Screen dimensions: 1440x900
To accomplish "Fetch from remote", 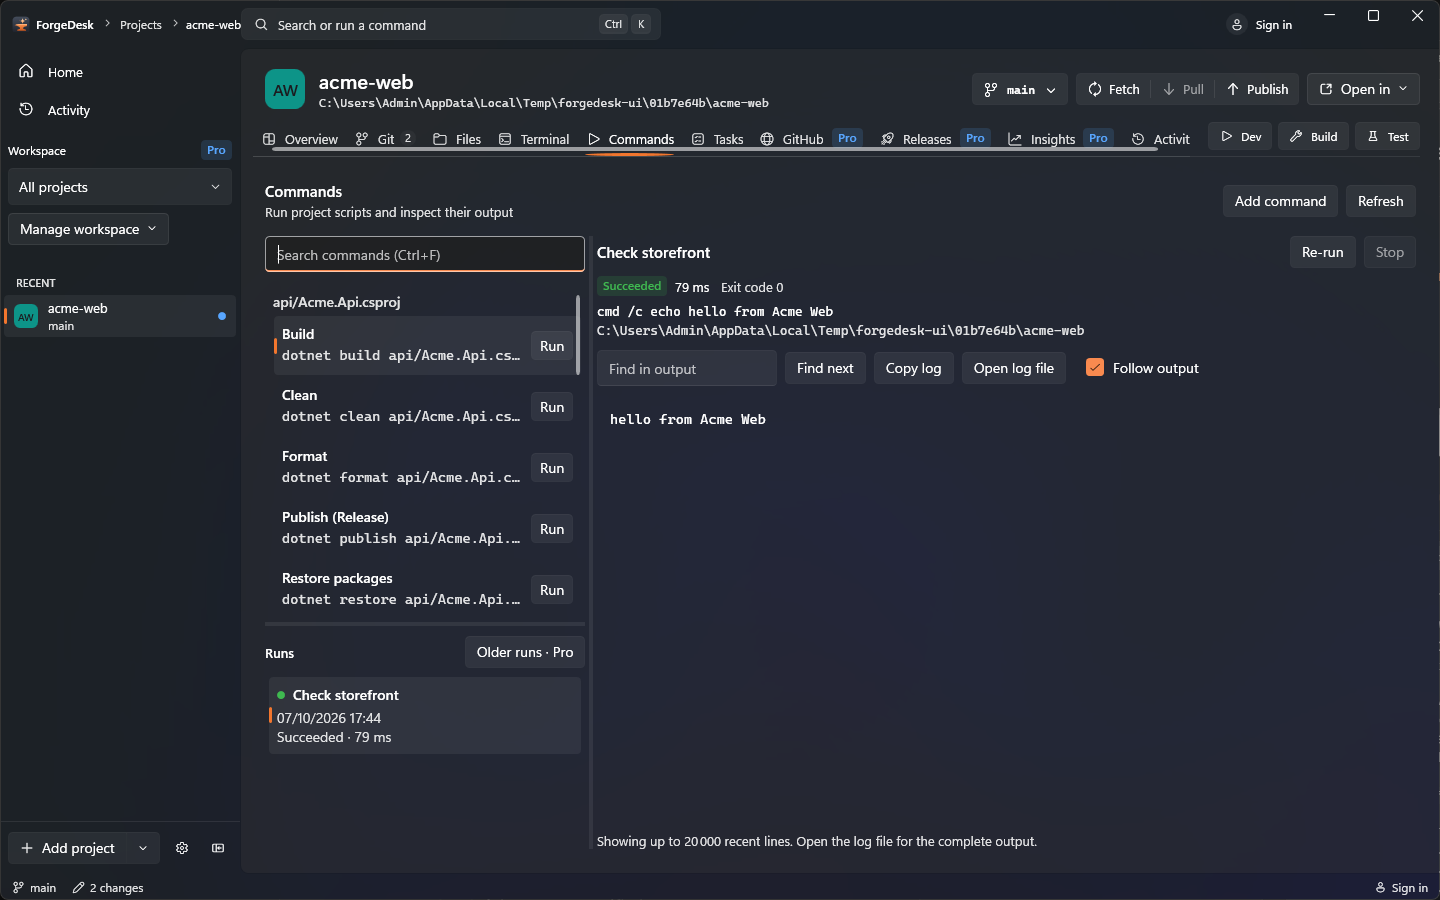I will [1113, 89].
